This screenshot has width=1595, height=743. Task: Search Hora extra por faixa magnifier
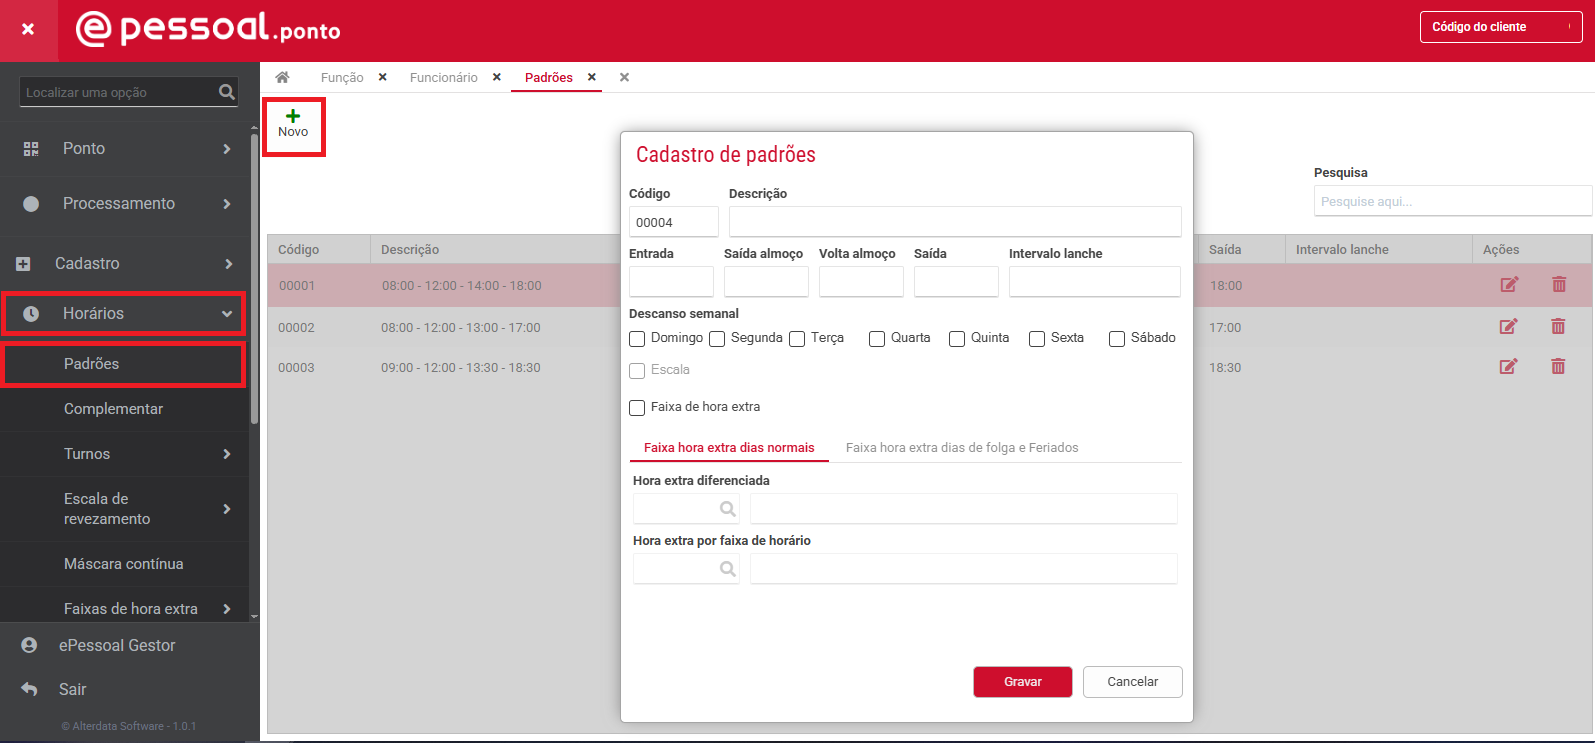pos(727,569)
